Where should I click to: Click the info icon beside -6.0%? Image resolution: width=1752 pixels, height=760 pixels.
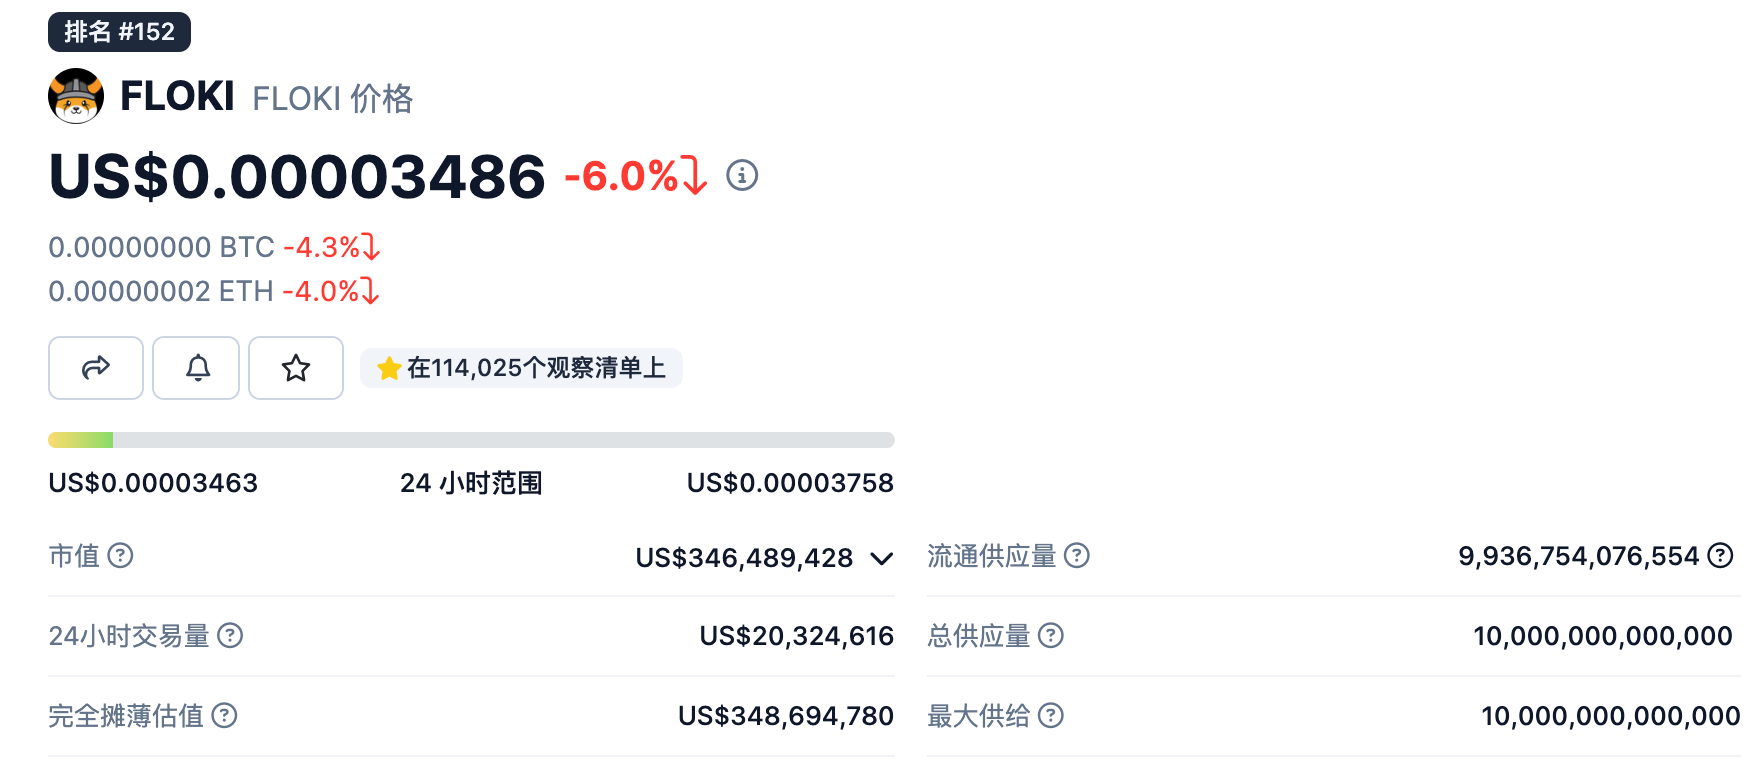(742, 176)
